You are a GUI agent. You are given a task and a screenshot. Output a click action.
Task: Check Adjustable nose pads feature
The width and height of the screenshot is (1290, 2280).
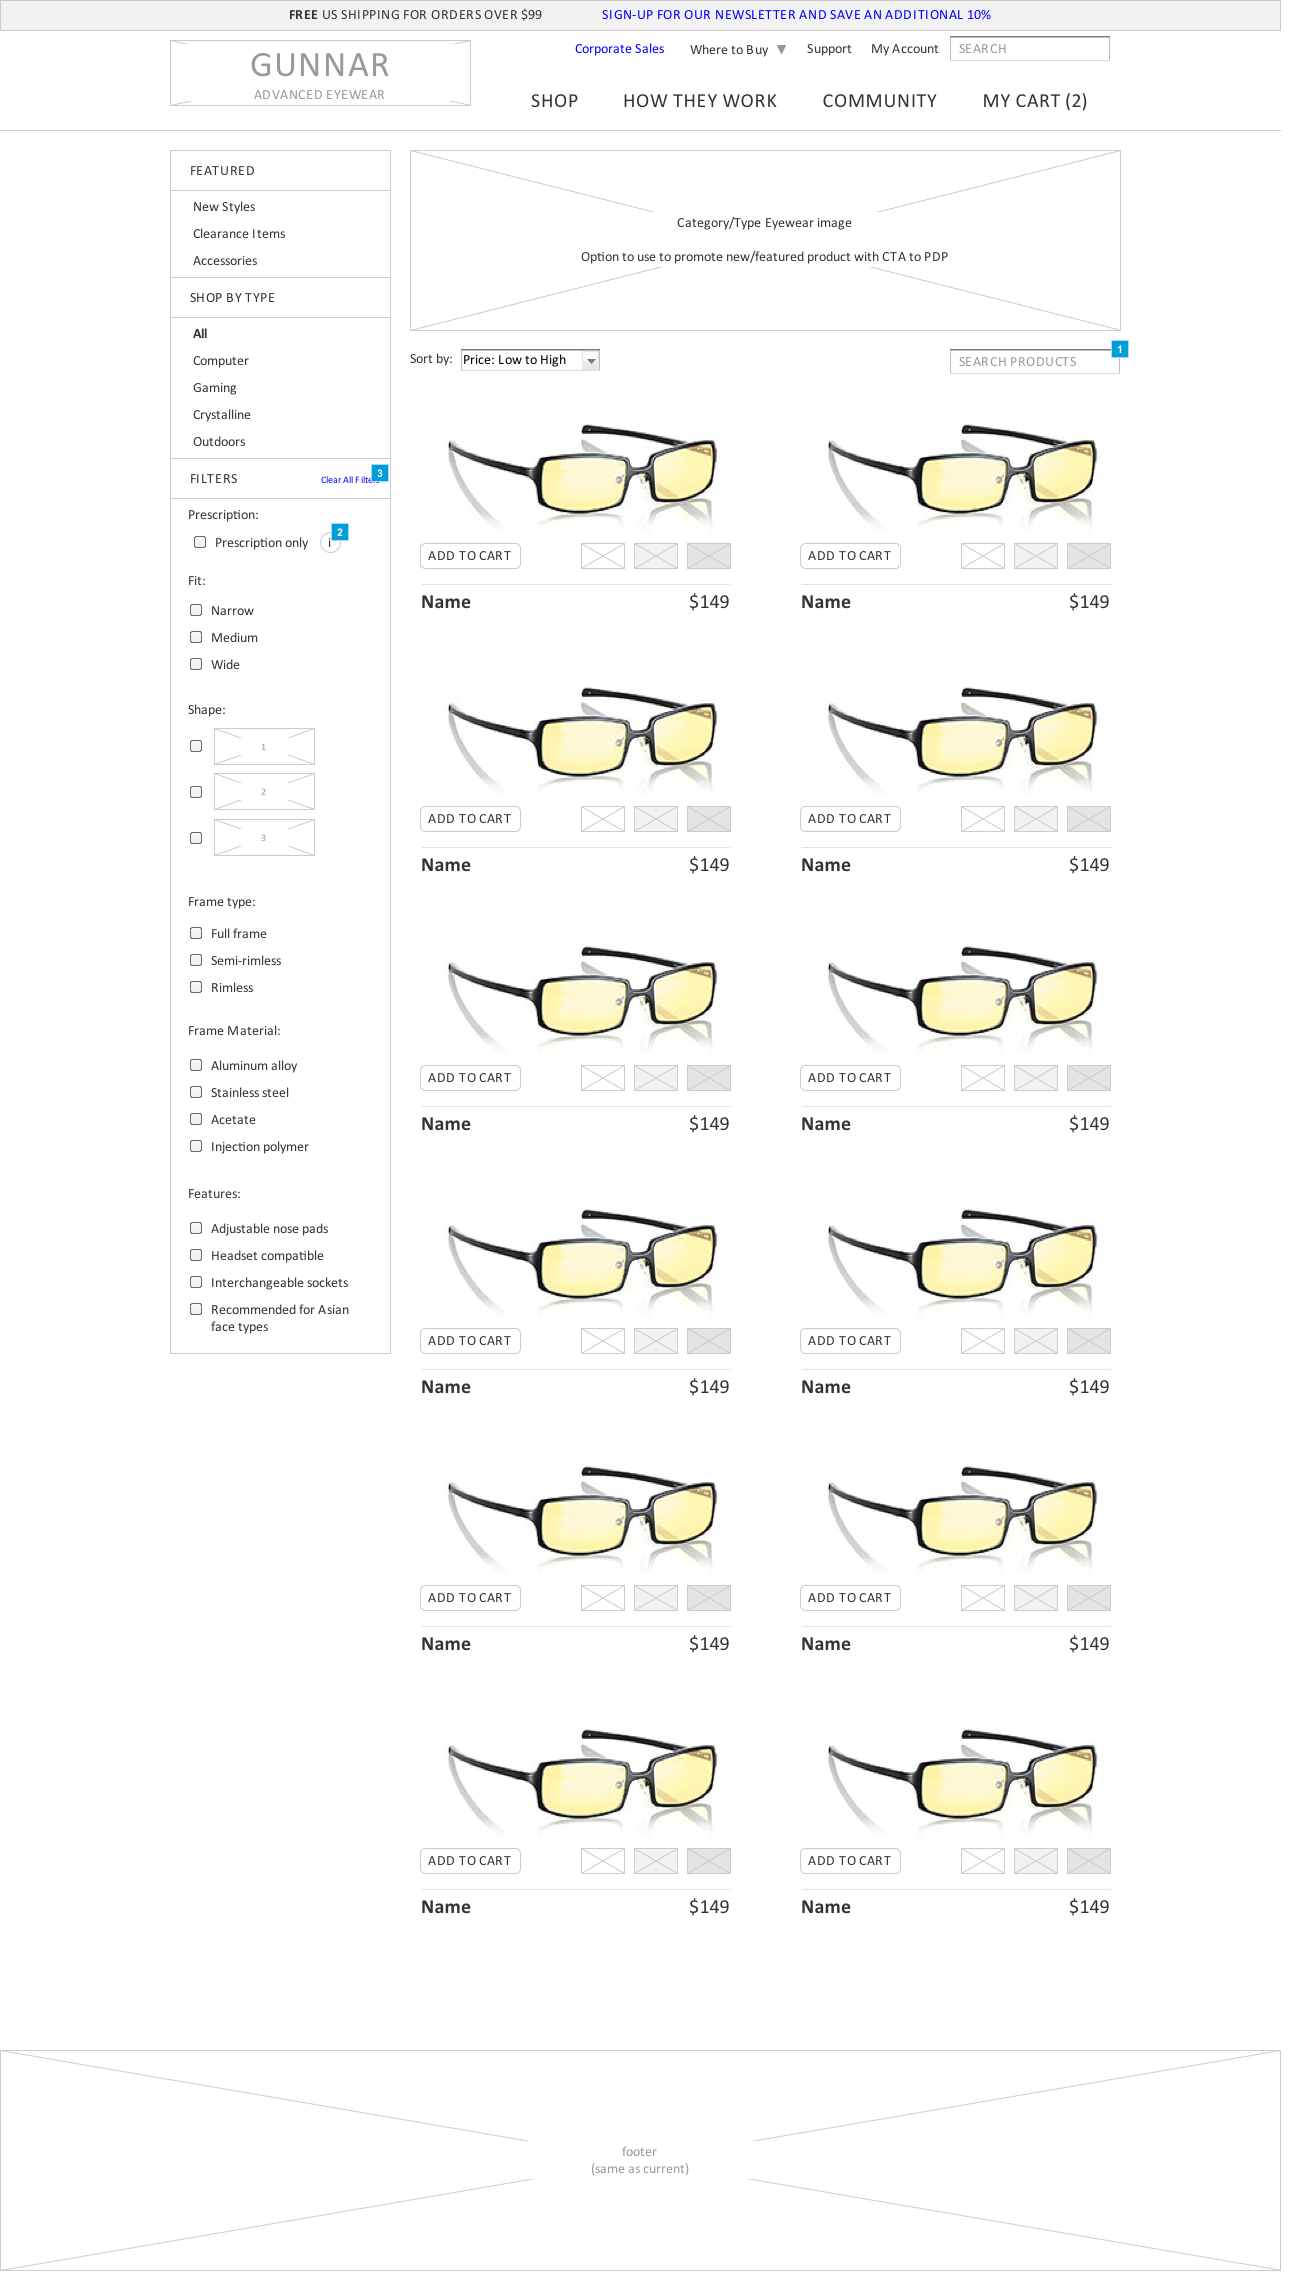tap(196, 1228)
